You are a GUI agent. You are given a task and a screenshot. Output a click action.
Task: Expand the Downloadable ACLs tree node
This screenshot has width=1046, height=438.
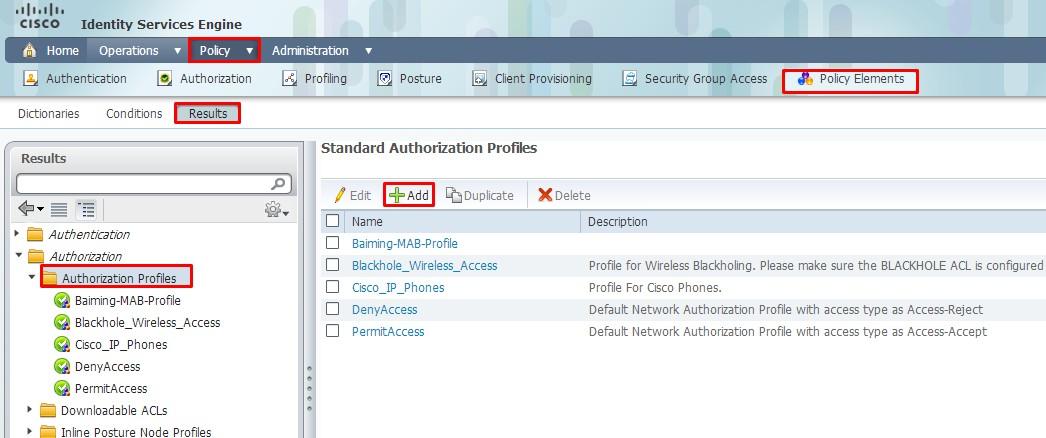tap(30, 409)
